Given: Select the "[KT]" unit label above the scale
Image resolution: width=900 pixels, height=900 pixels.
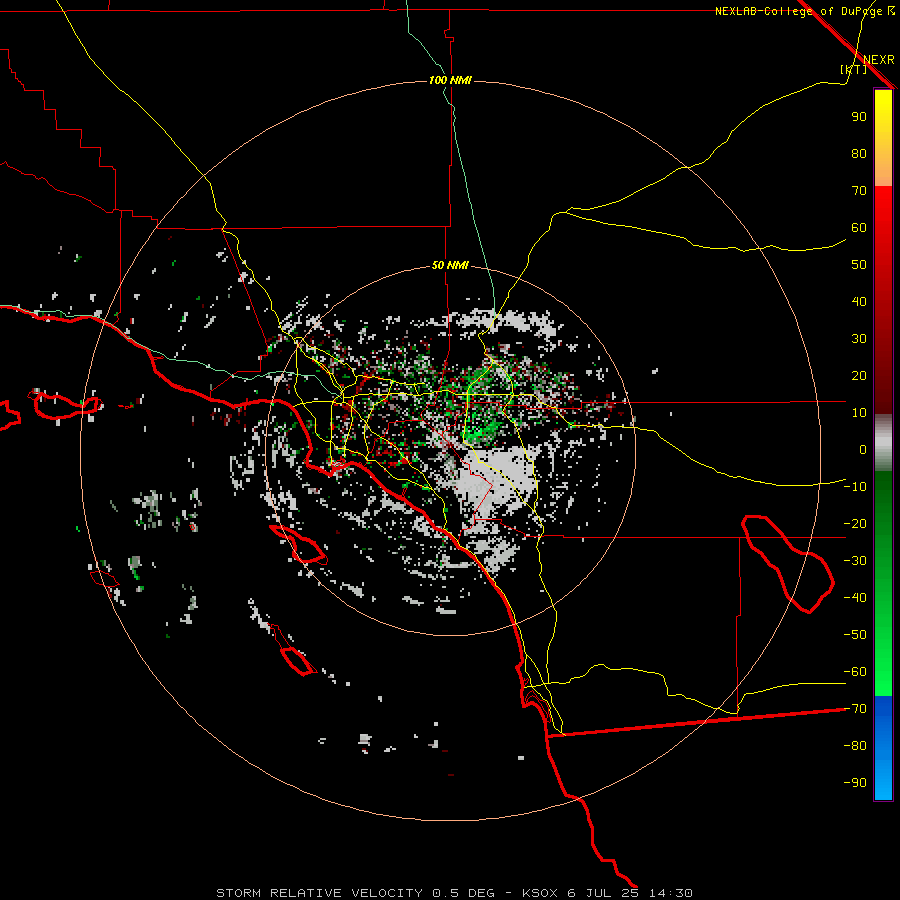Looking at the screenshot, I should (853, 69).
